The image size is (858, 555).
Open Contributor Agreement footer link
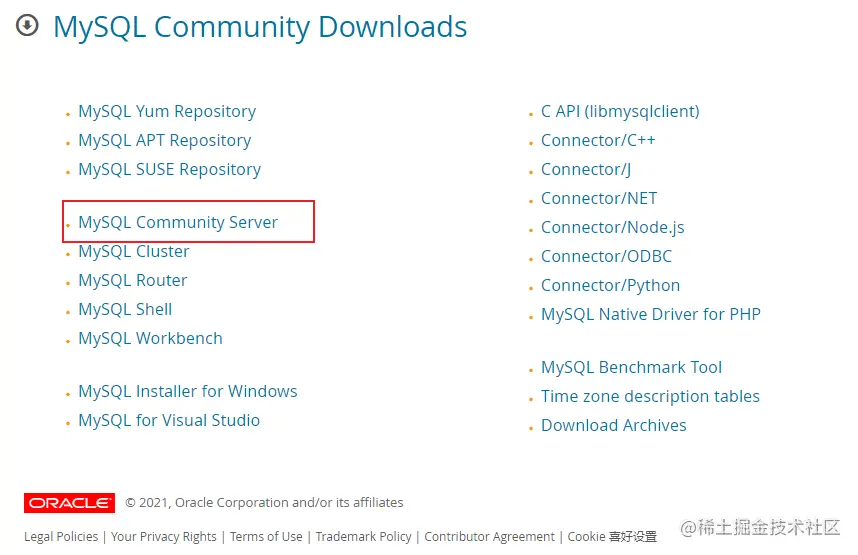[489, 536]
